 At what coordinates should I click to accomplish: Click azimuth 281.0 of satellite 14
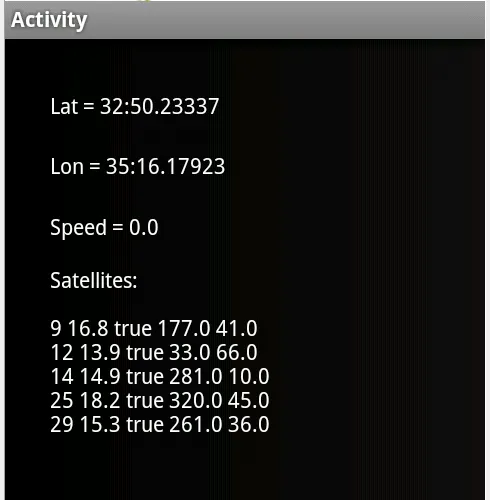pyautogui.click(x=196, y=376)
